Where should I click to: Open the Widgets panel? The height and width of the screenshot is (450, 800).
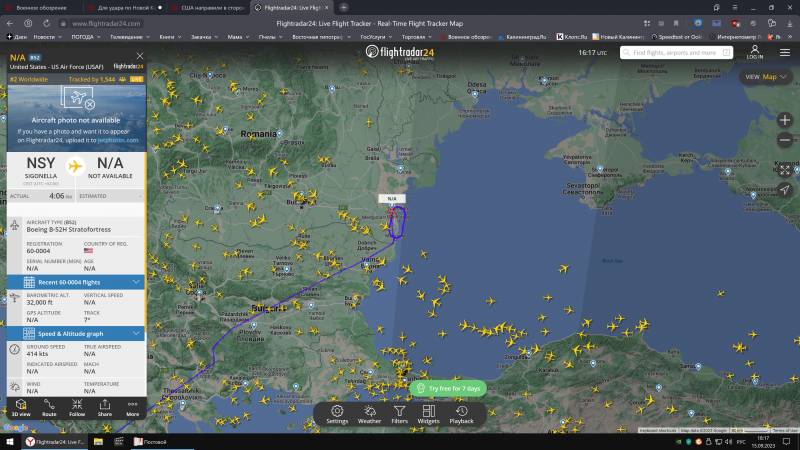tap(429, 414)
